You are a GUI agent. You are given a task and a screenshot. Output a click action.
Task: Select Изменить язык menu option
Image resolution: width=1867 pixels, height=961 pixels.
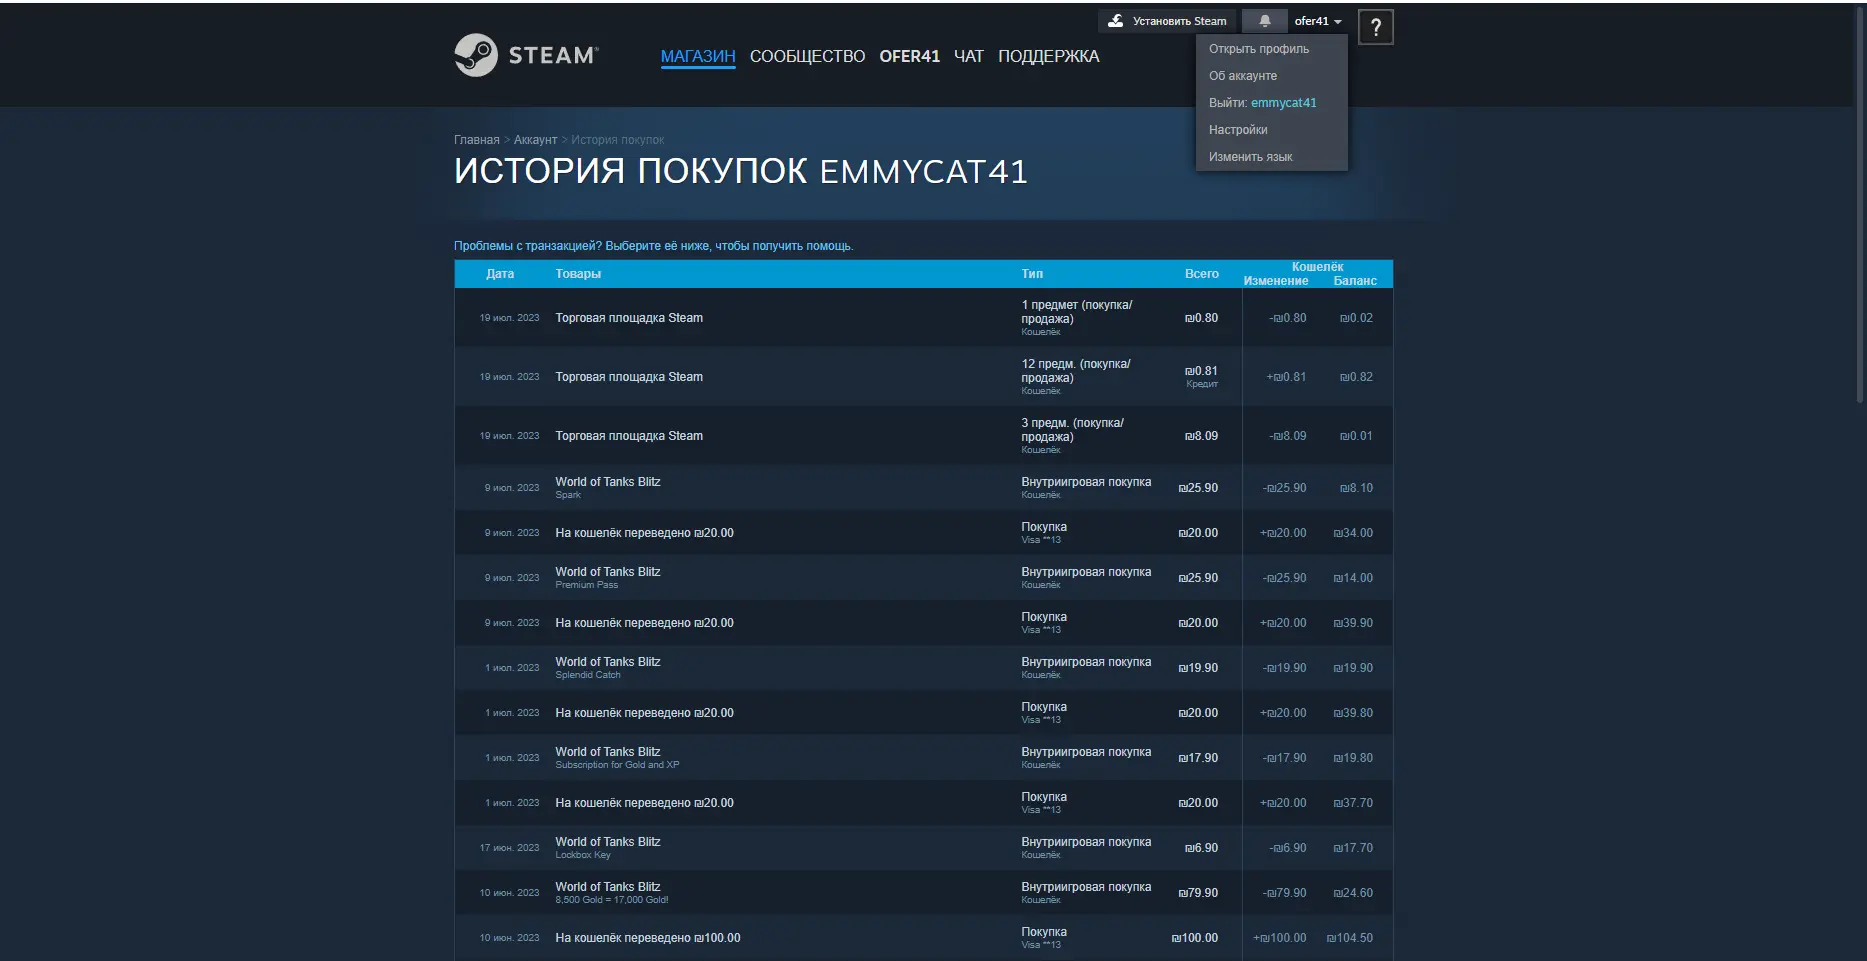click(x=1250, y=157)
